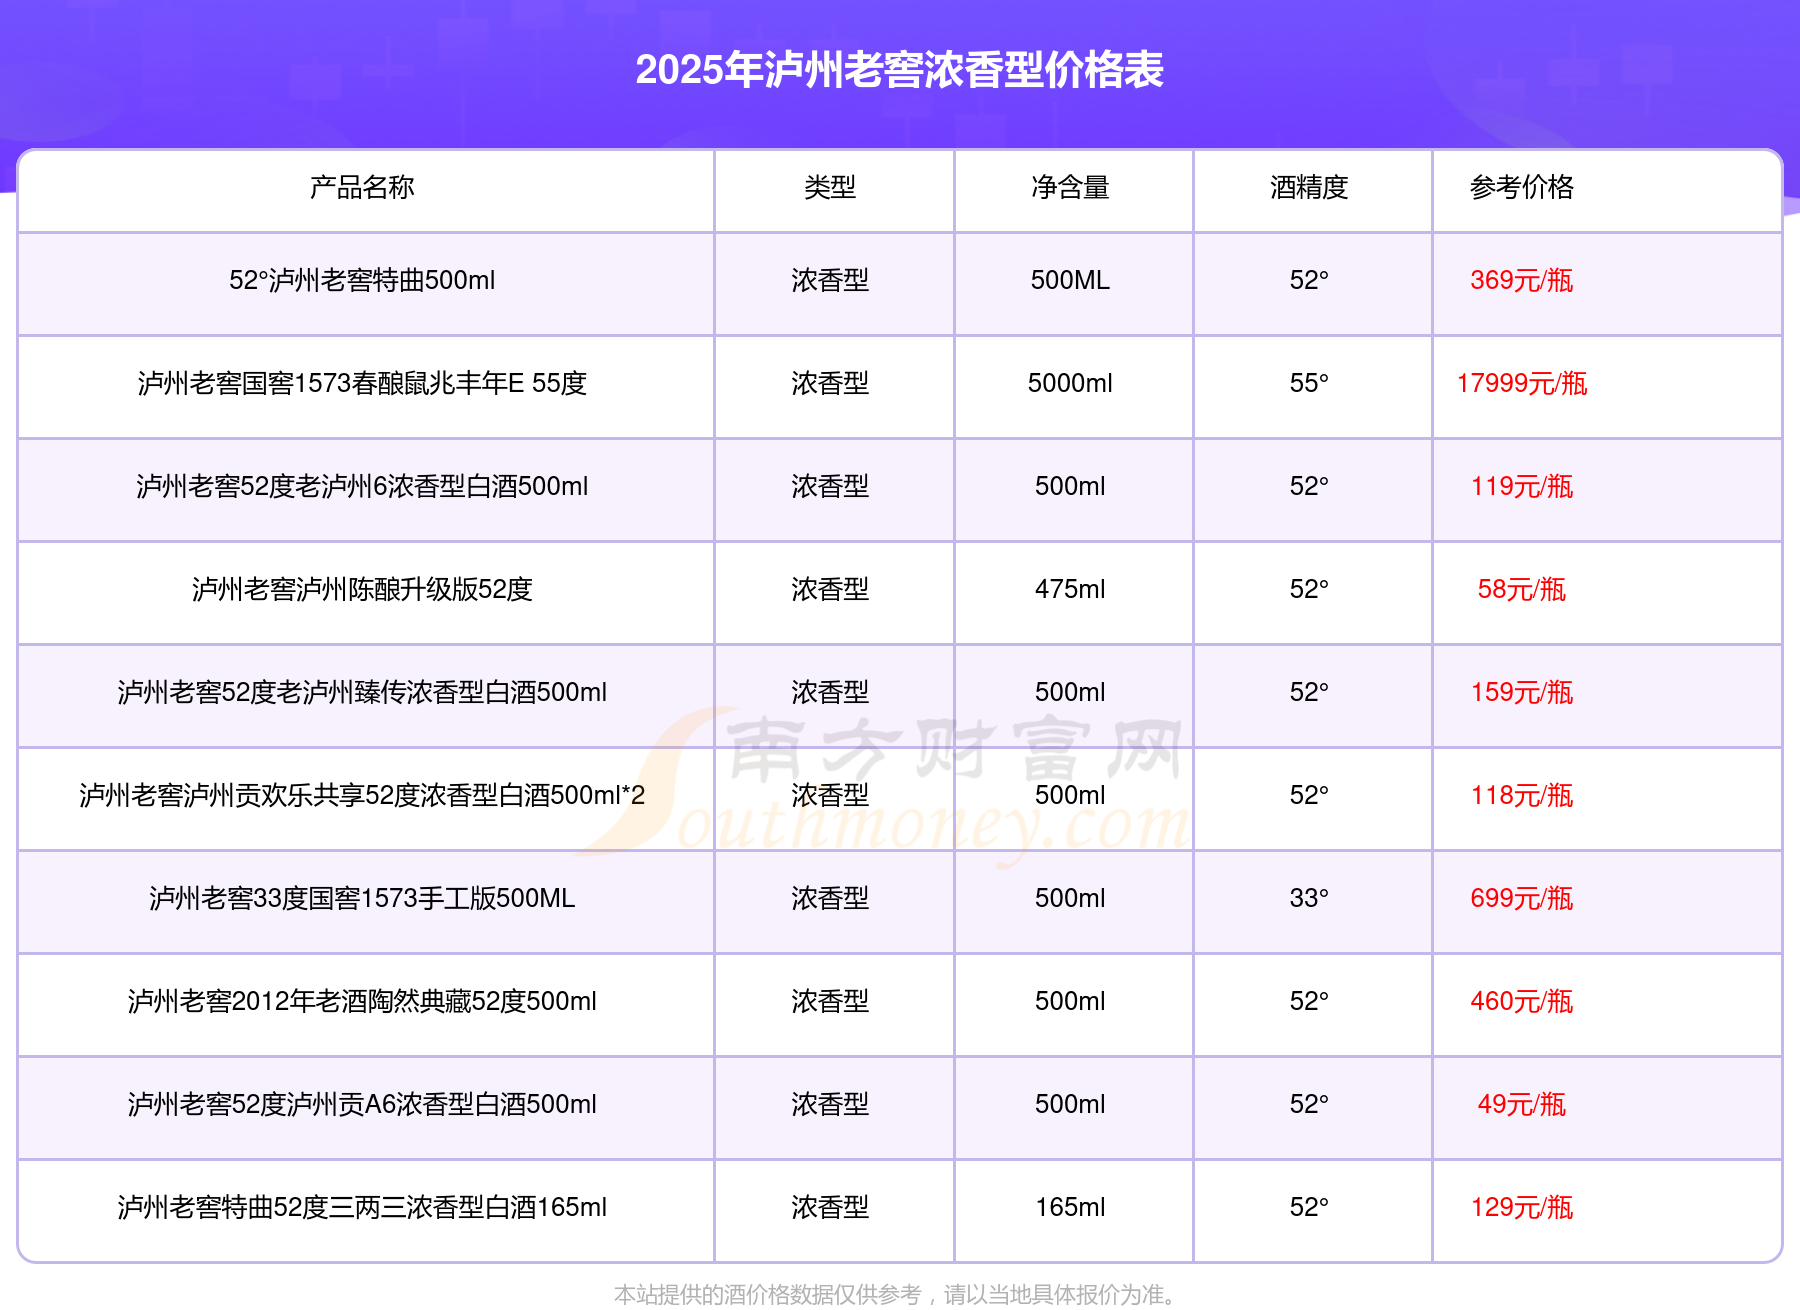
Task: Click the price 49元/瓶
Action: pyautogui.click(x=1522, y=1104)
